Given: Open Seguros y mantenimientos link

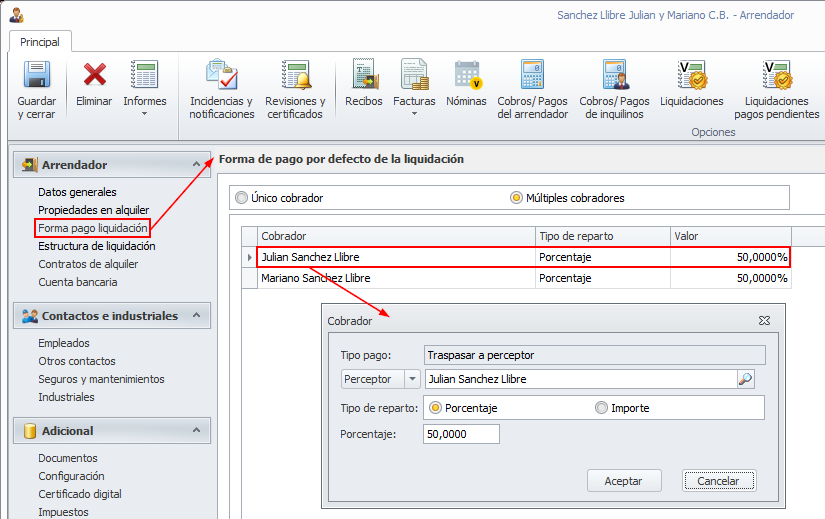Looking at the screenshot, I should [101, 379].
